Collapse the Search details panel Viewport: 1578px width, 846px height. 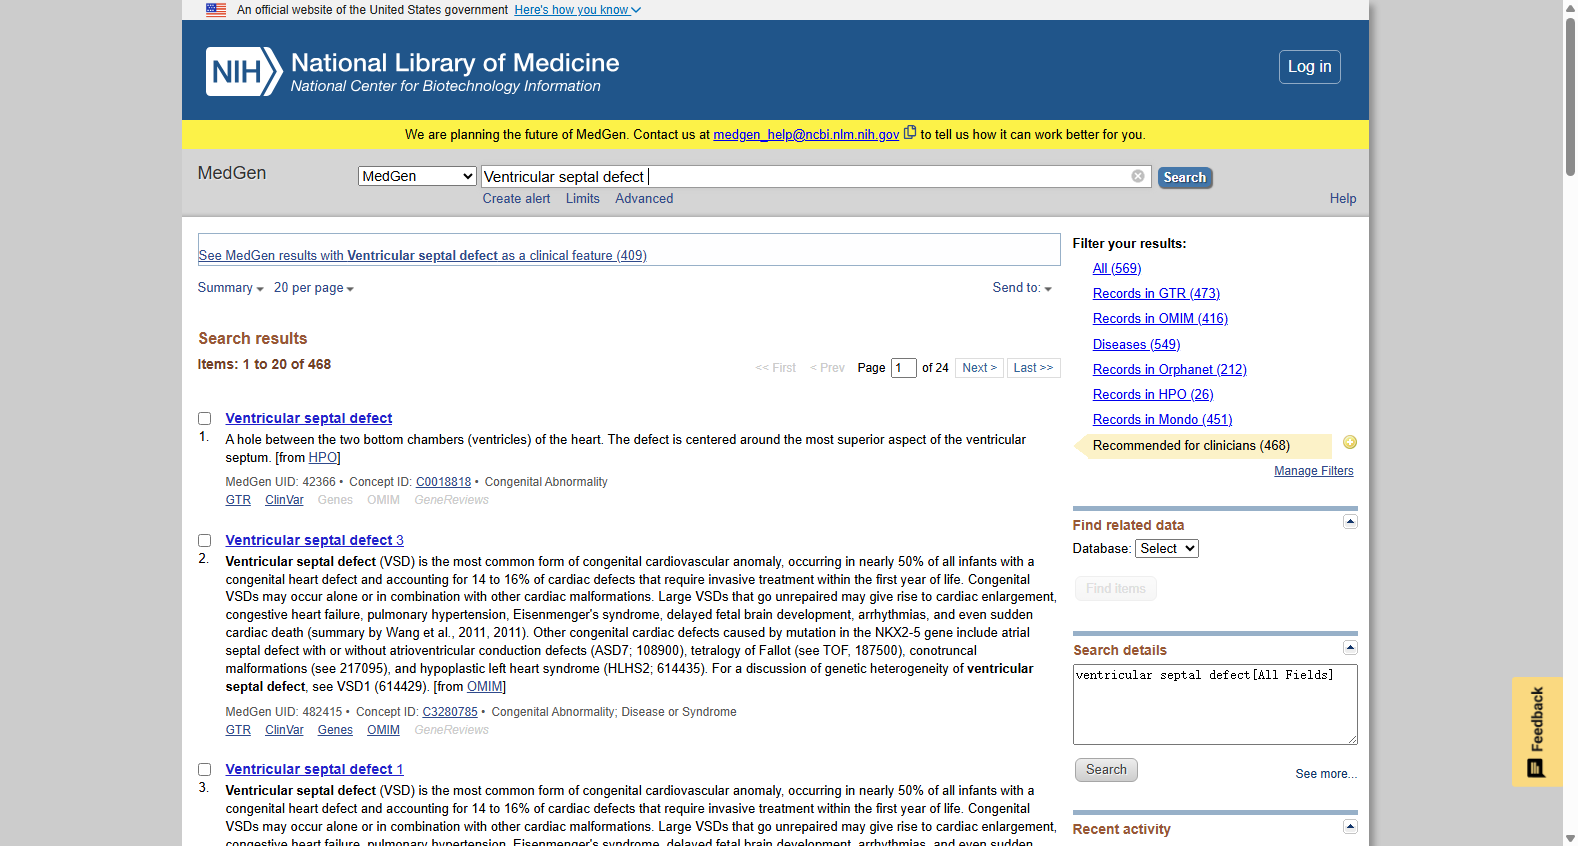[x=1350, y=647]
